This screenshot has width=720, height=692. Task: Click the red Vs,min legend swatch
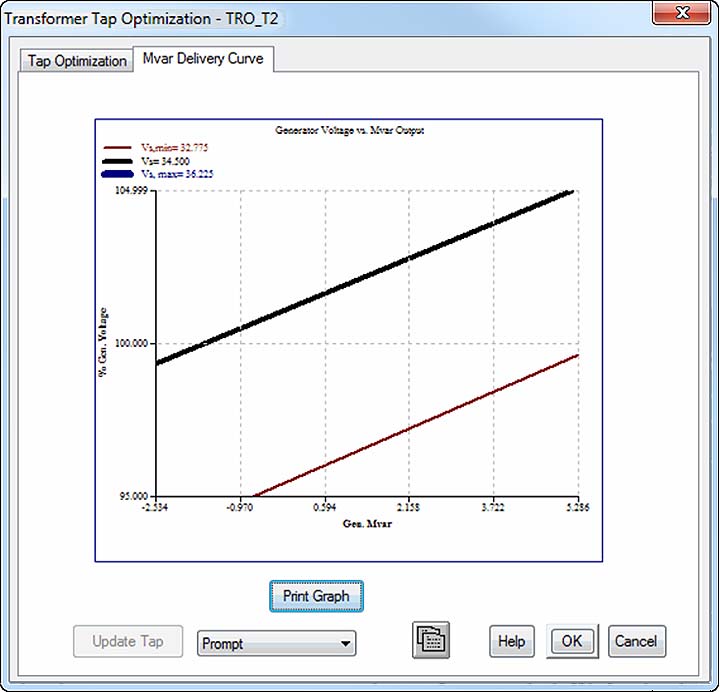pos(119,146)
